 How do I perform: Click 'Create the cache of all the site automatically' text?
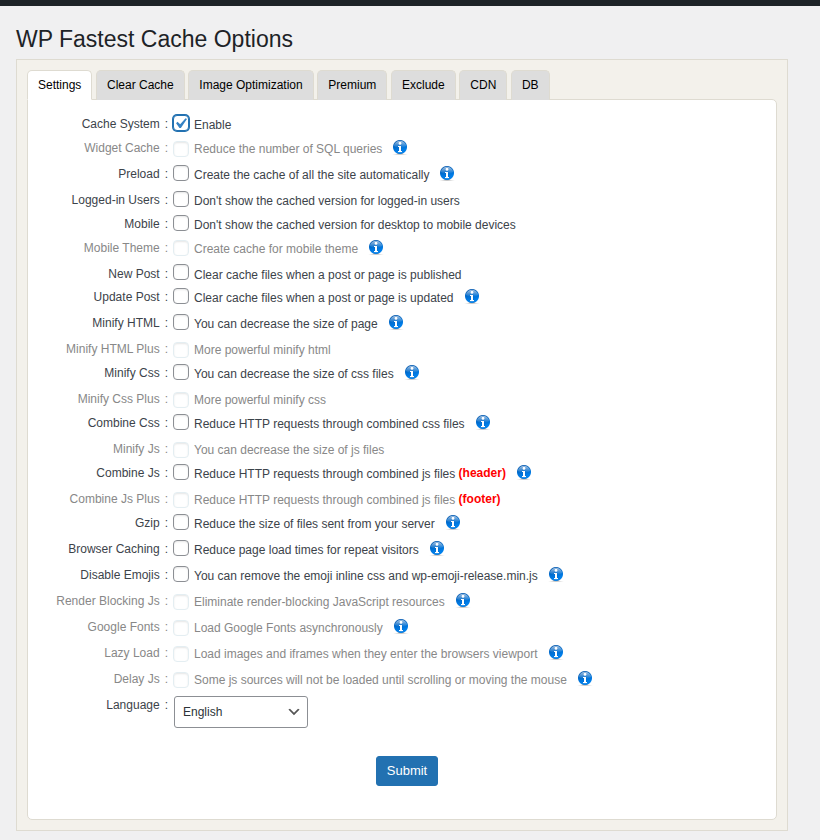click(312, 175)
